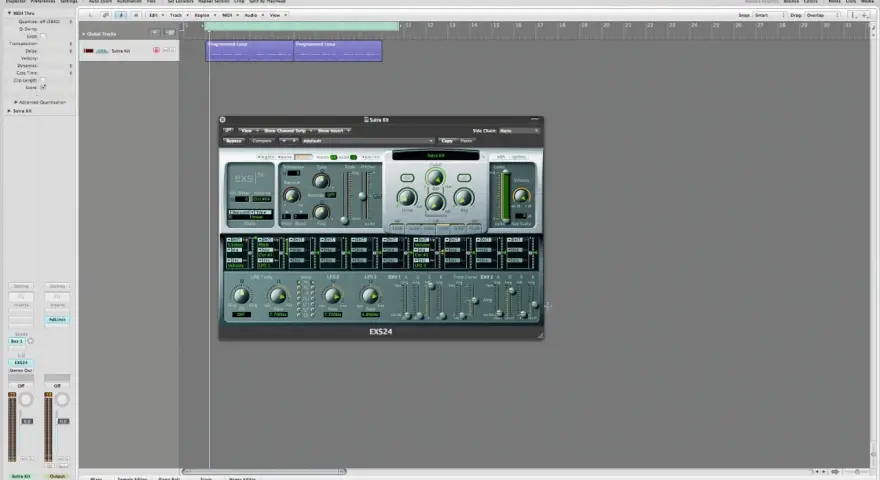The height and width of the screenshot is (480, 880).
Task: Open the Show Channel Strip dropdown
Action: [288, 130]
